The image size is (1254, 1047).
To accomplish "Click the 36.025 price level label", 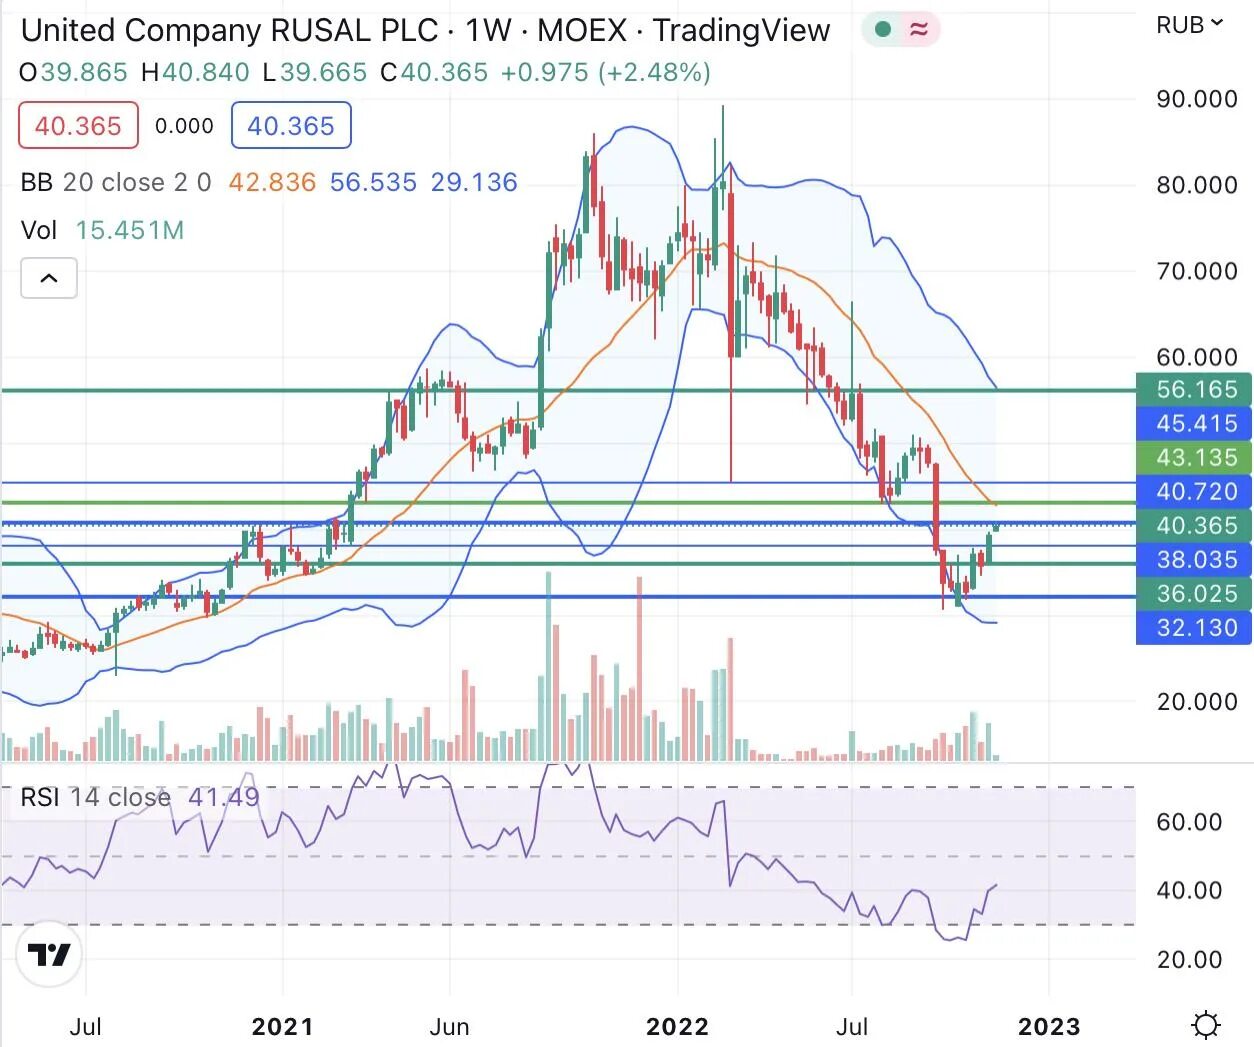I will 1195,593.
